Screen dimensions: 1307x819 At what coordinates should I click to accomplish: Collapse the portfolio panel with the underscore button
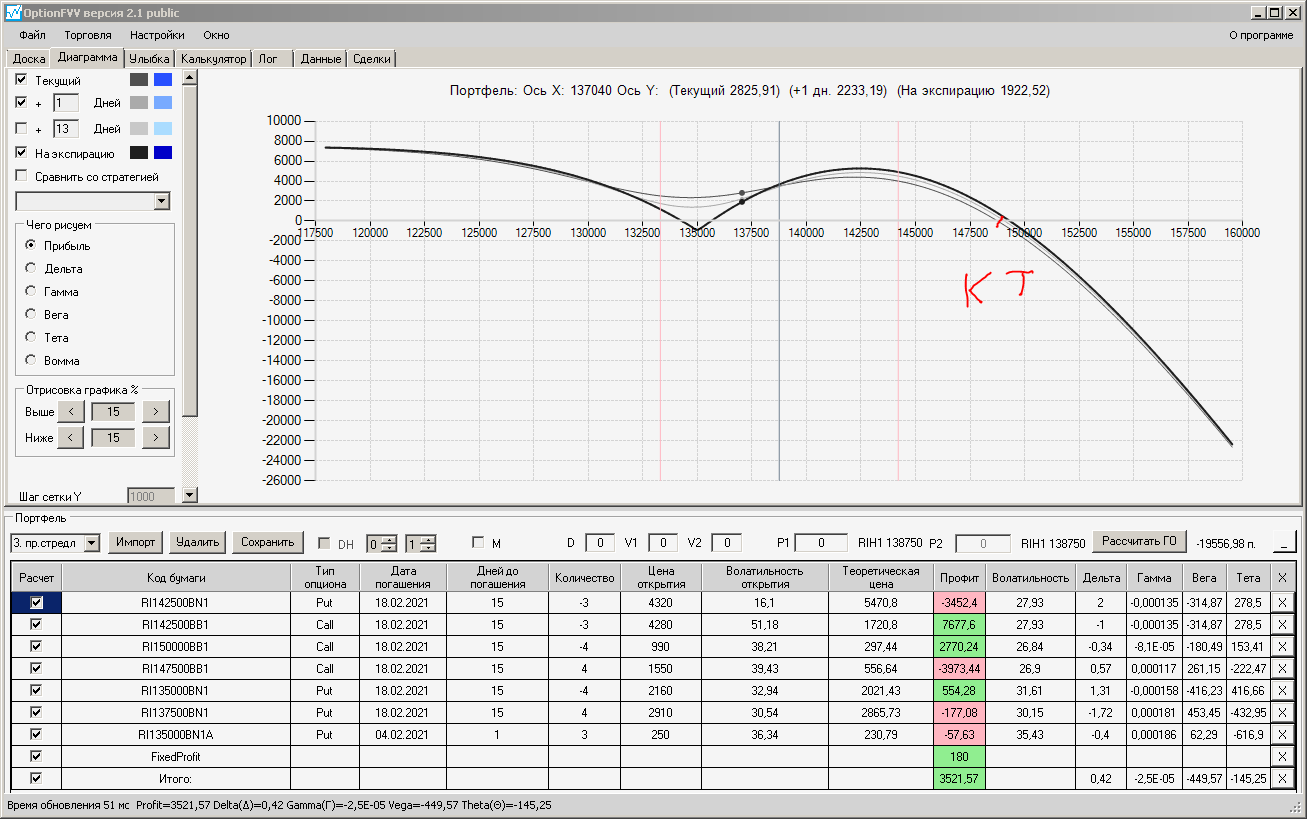point(1284,543)
